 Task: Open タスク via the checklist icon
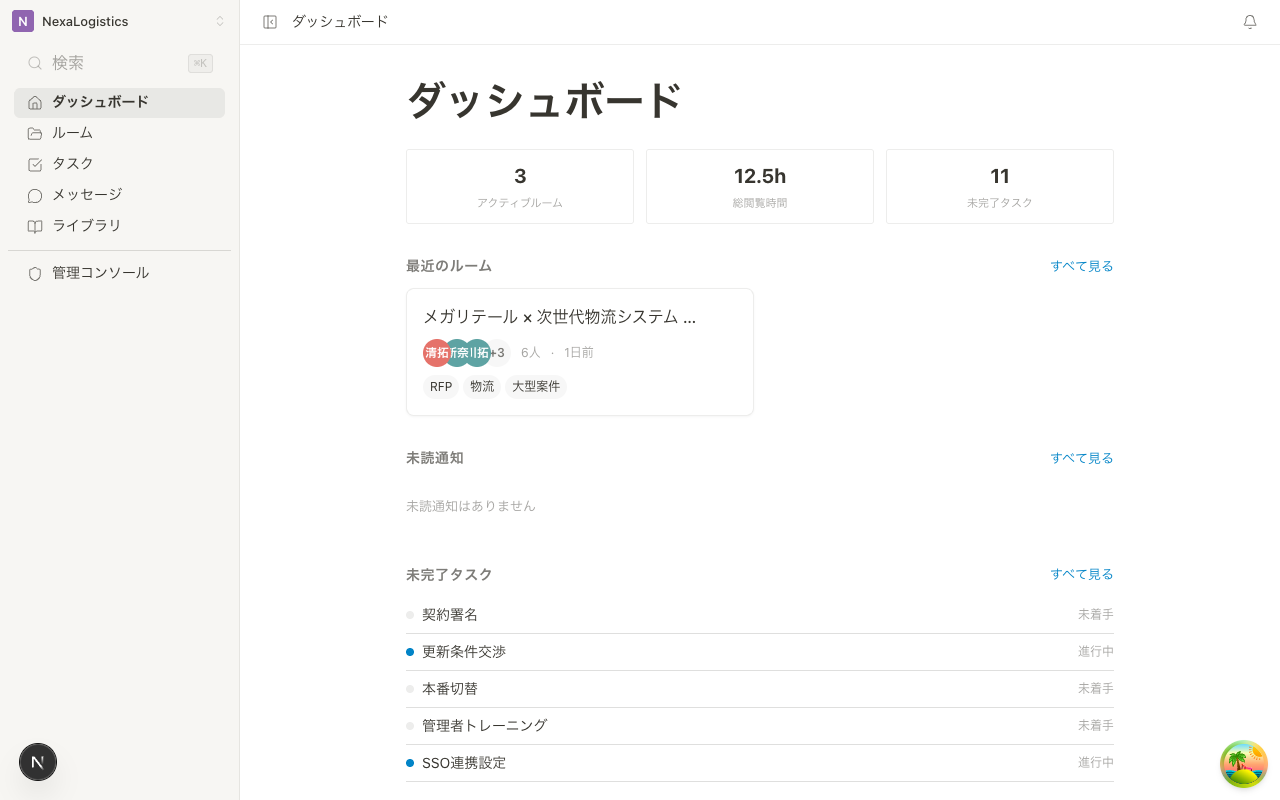tap(34, 163)
